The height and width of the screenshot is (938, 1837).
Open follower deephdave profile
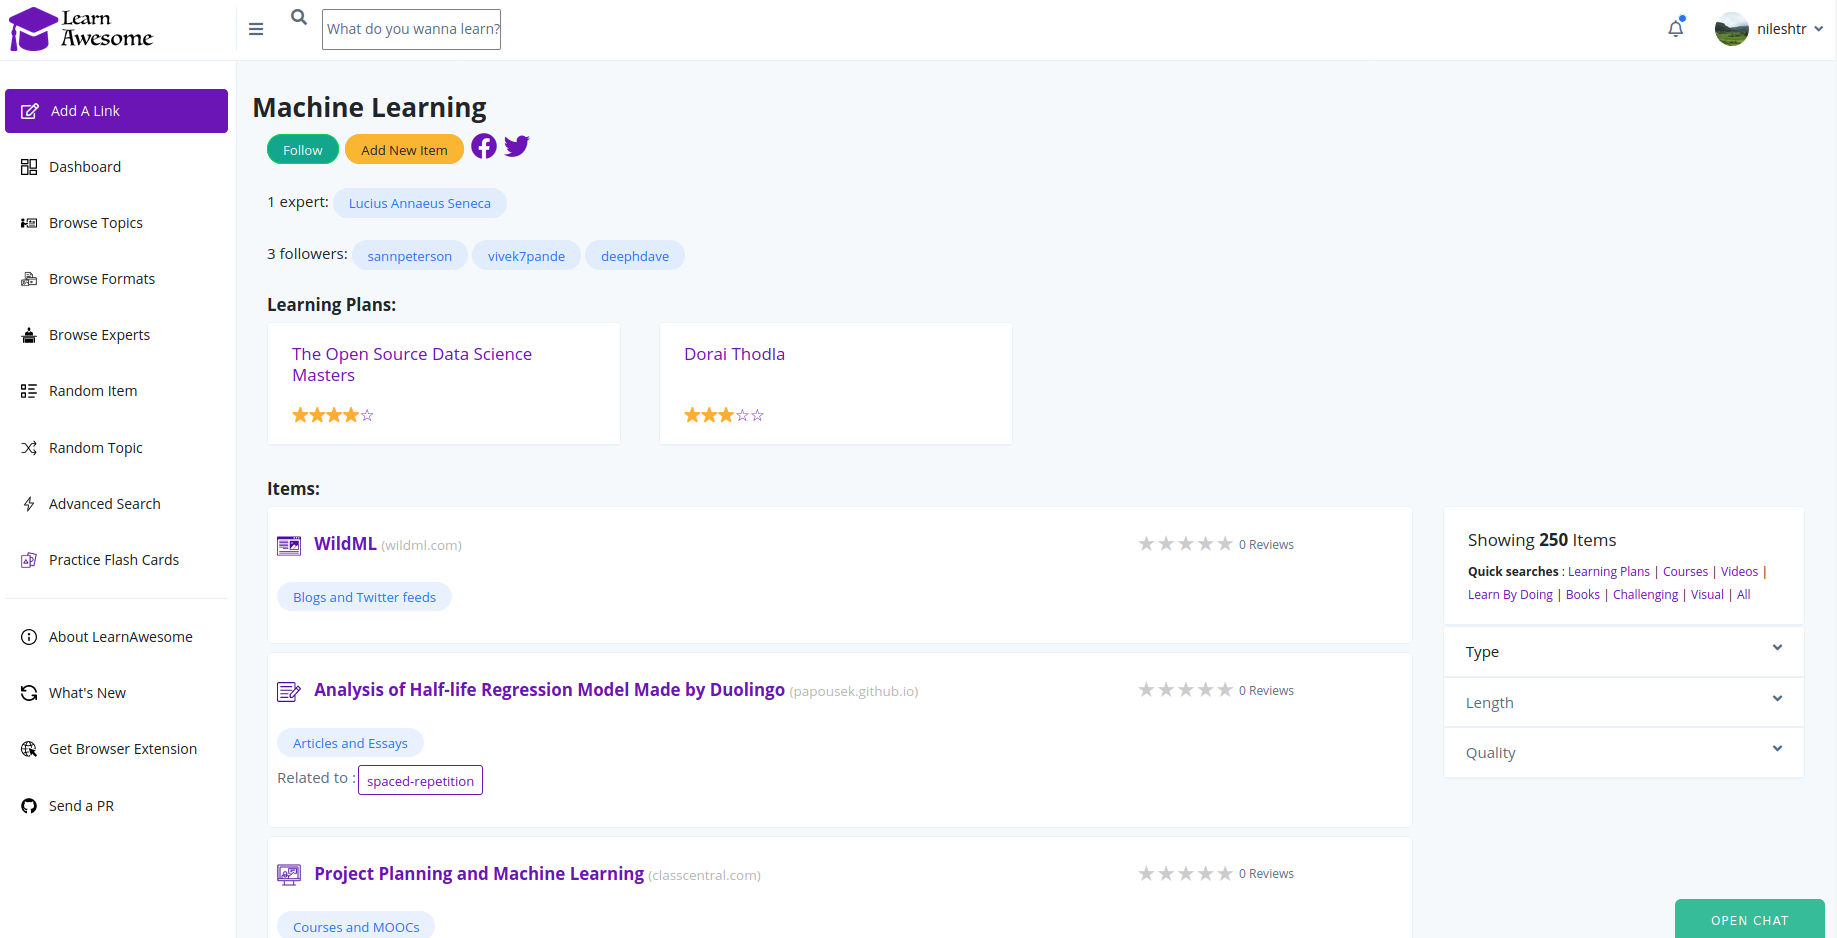coord(635,256)
